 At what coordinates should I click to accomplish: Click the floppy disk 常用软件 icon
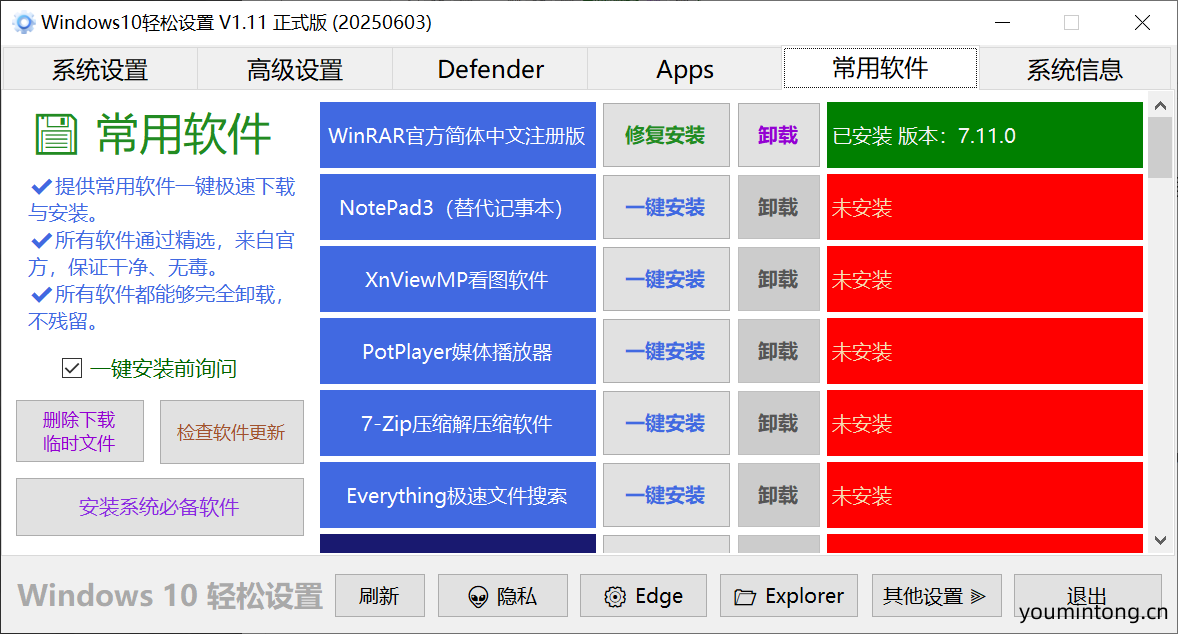(x=56, y=134)
